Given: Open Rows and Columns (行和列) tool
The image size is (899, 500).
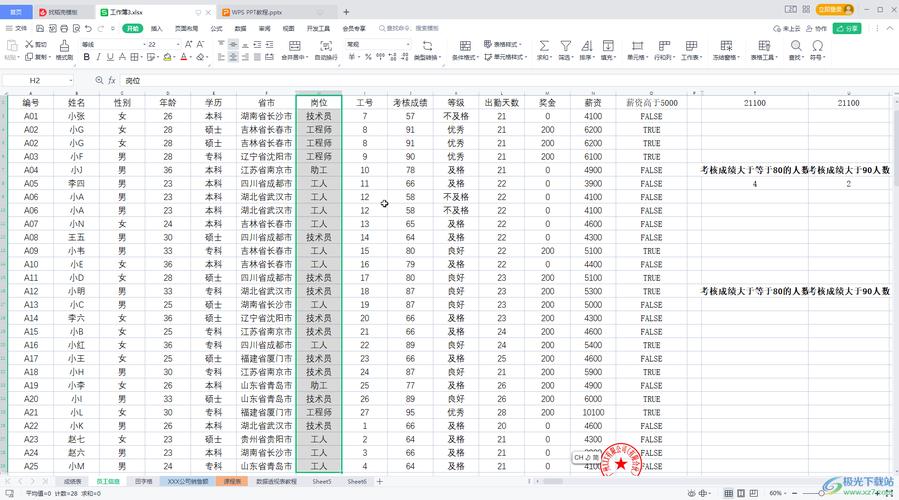Looking at the screenshot, I should tap(664, 50).
